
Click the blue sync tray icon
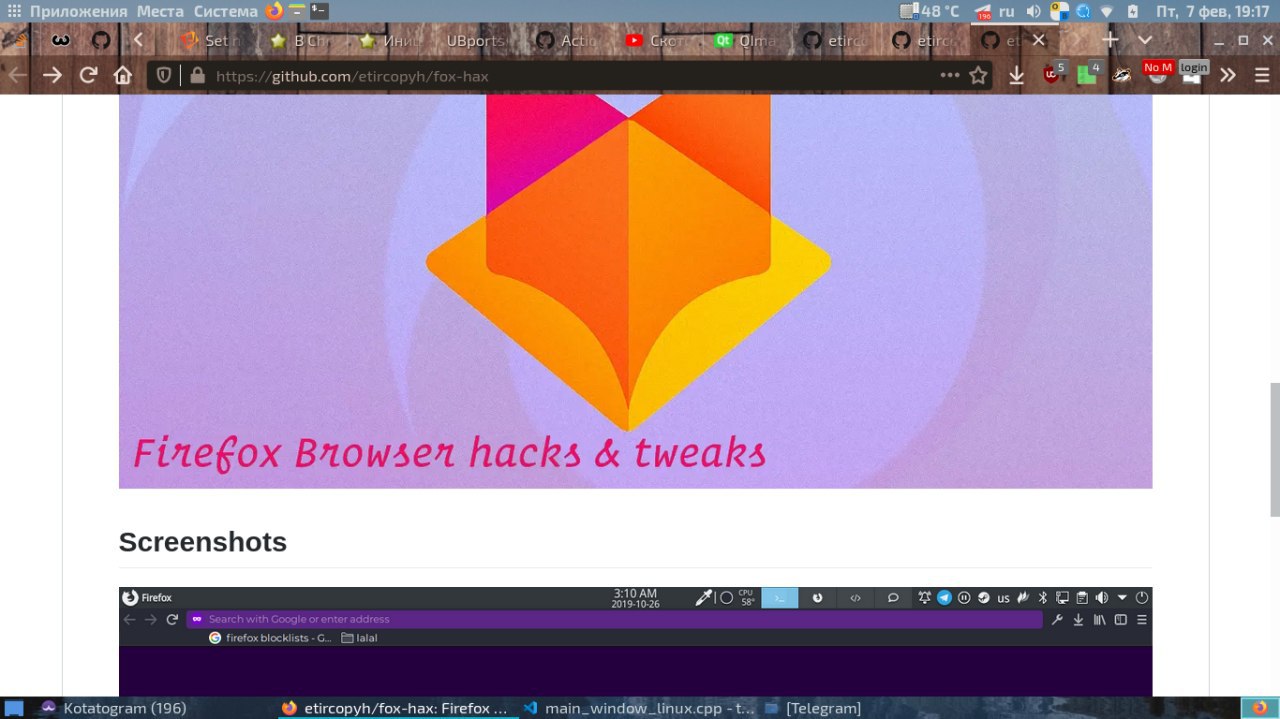[x=1083, y=11]
